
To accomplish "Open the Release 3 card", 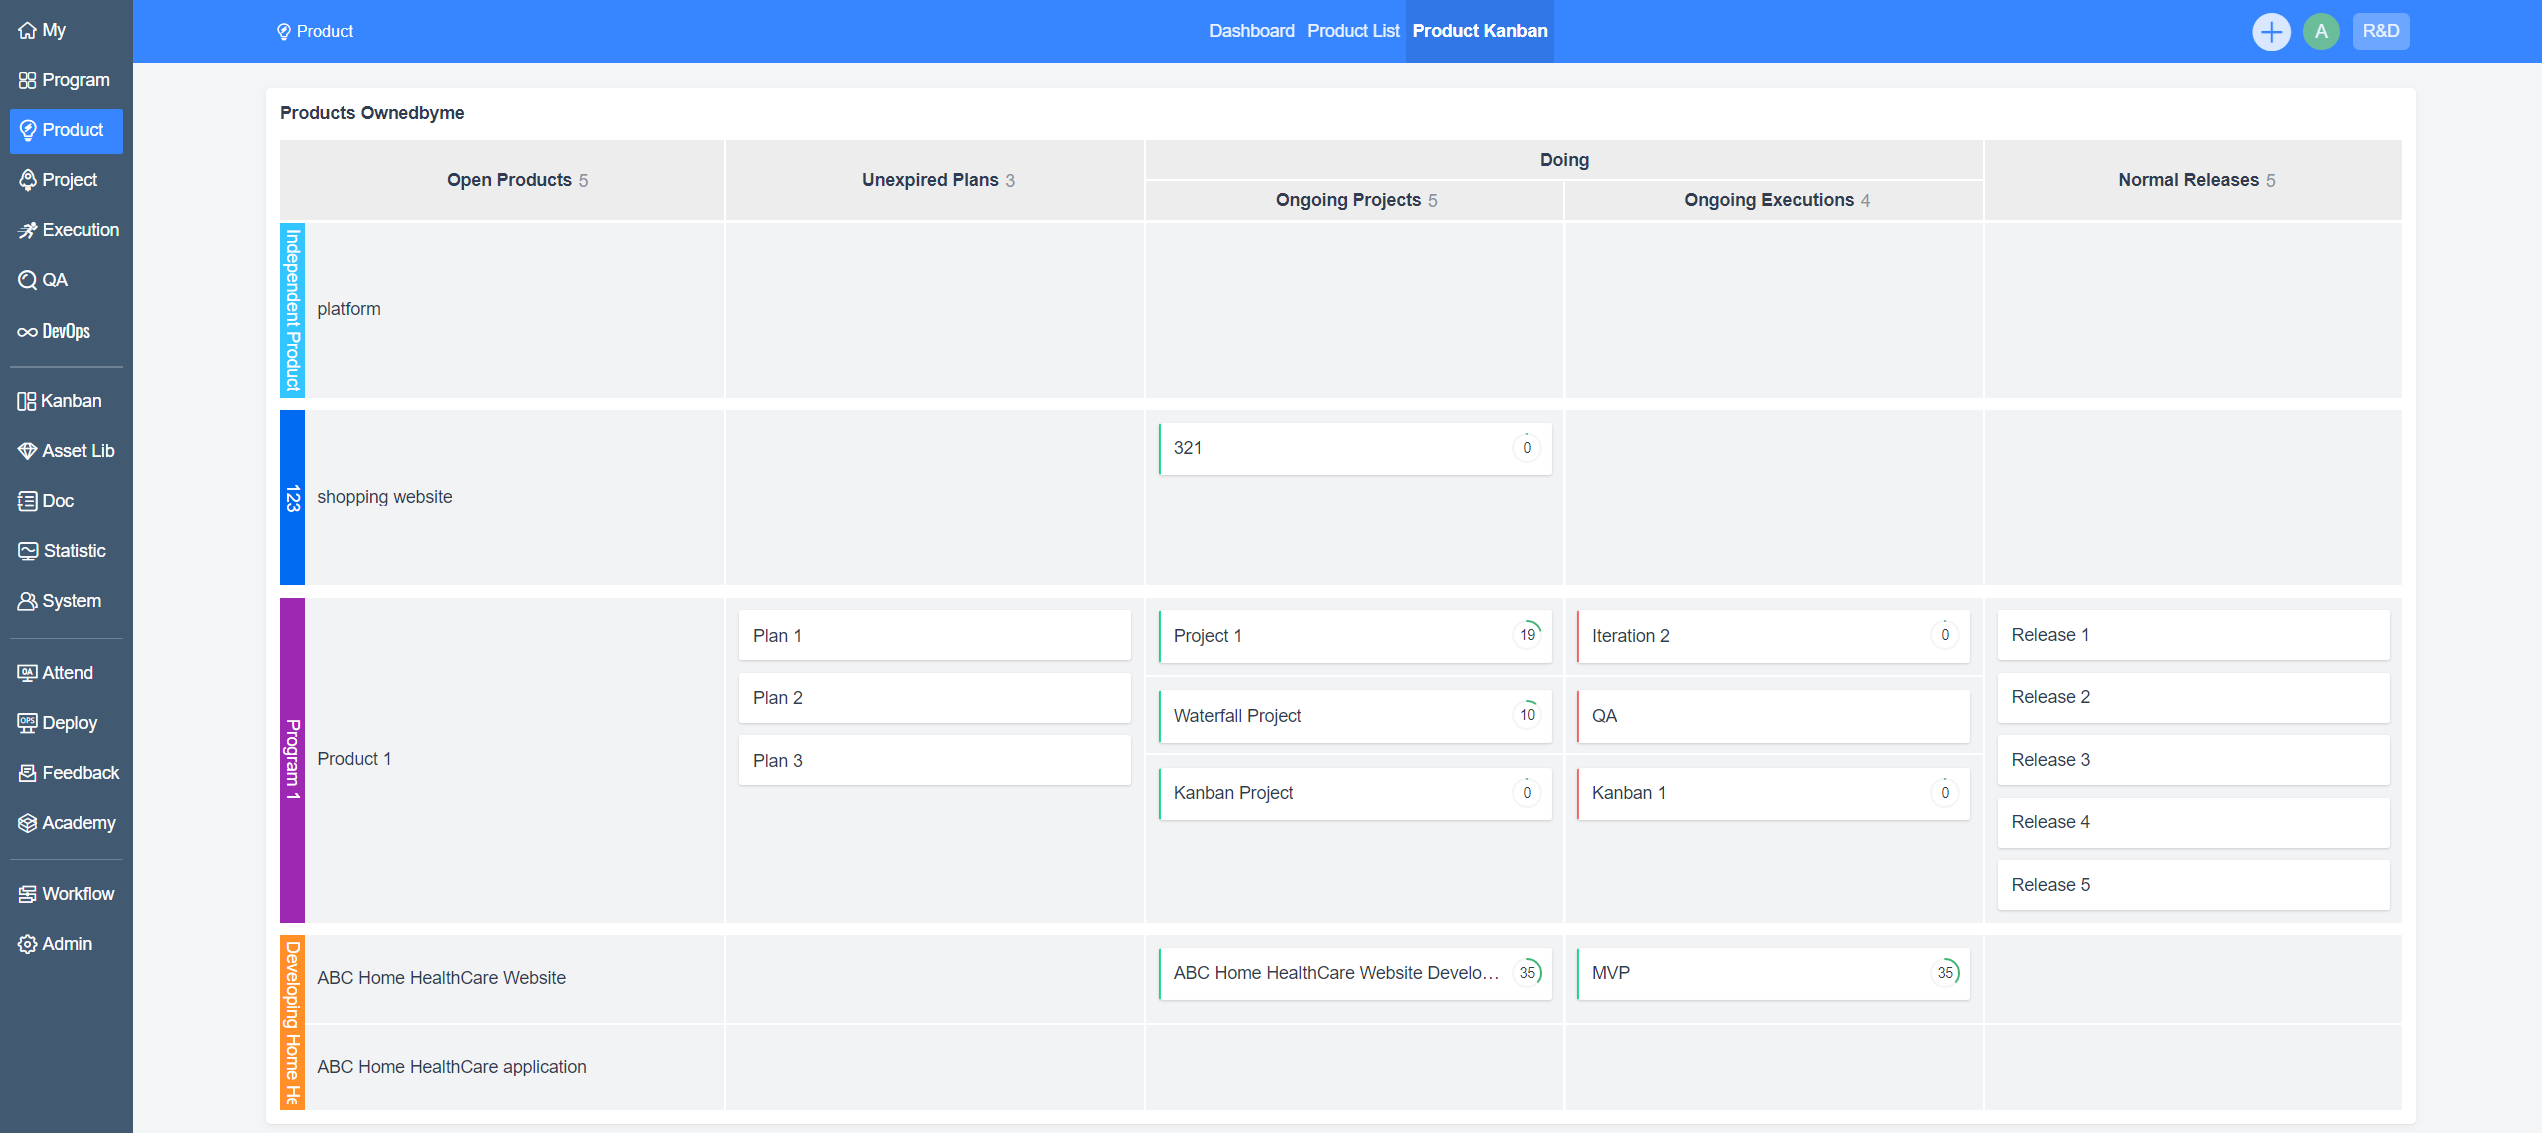I will tap(2192, 760).
